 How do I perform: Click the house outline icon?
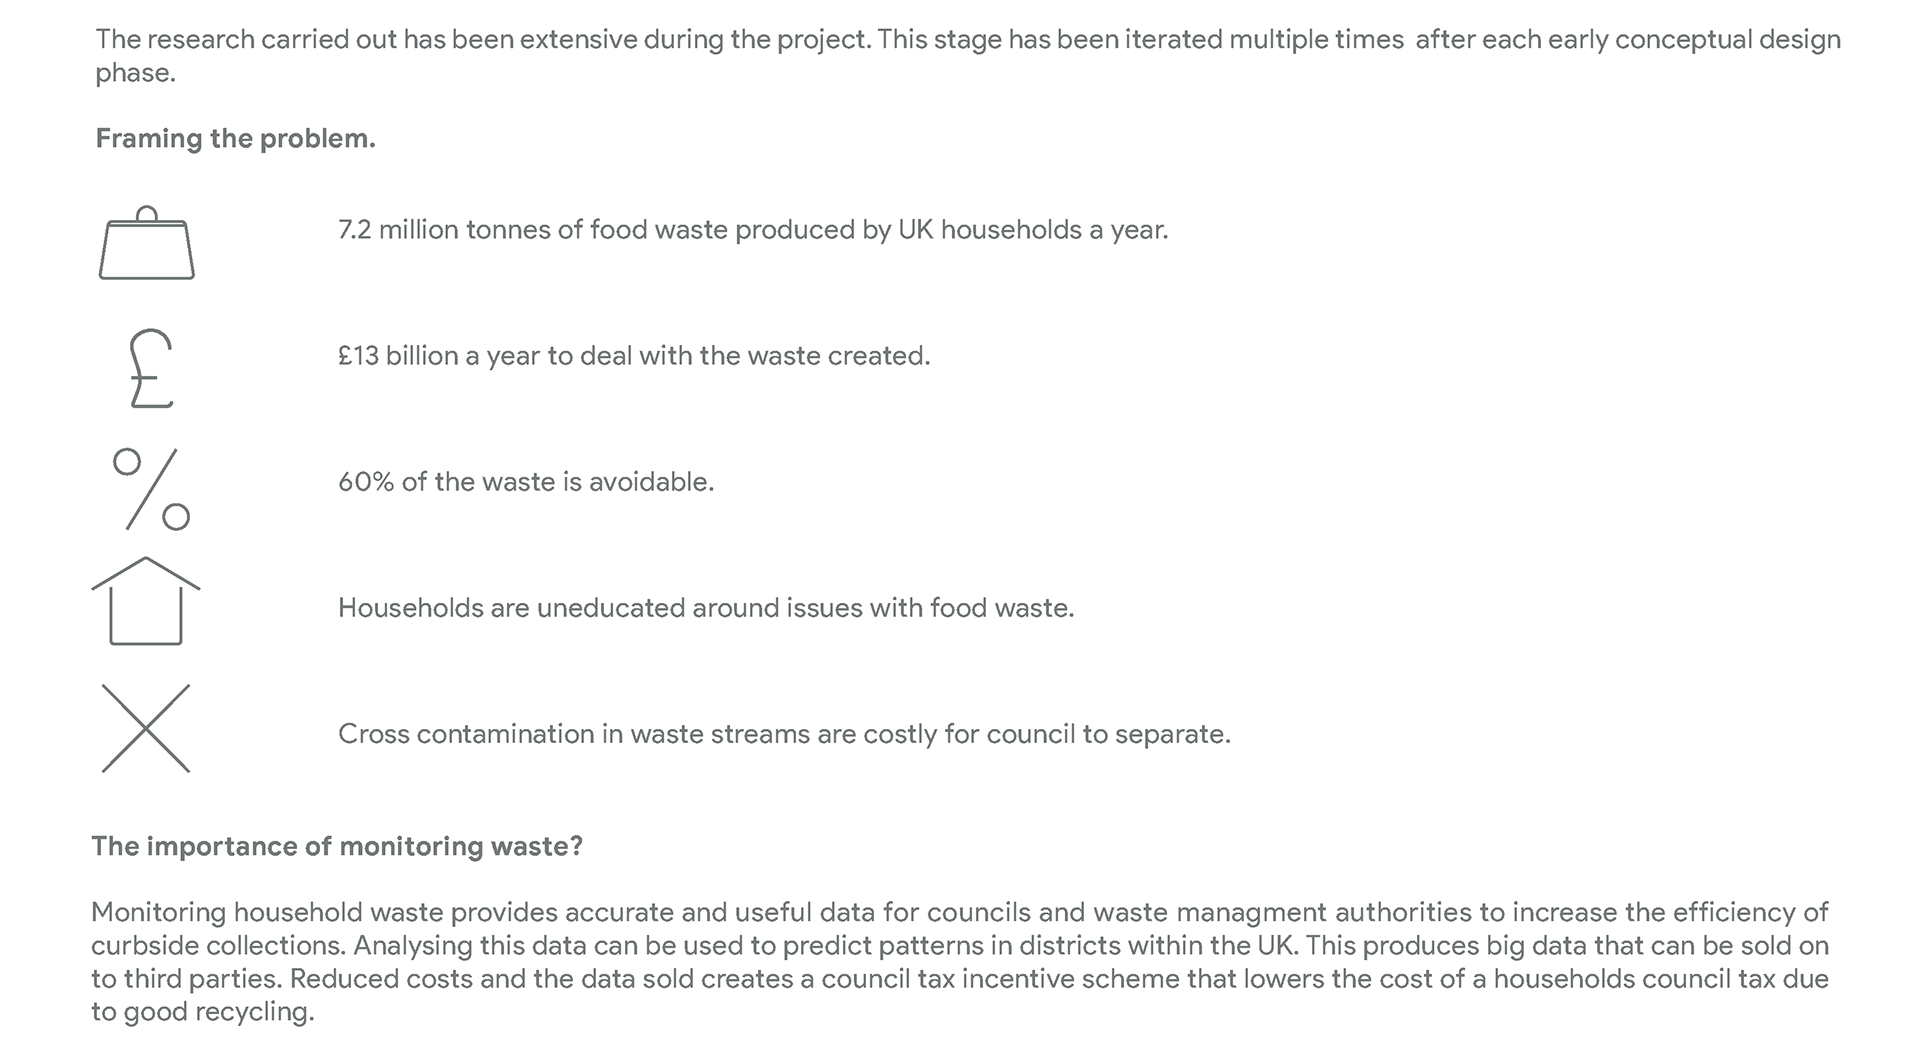coord(146,601)
